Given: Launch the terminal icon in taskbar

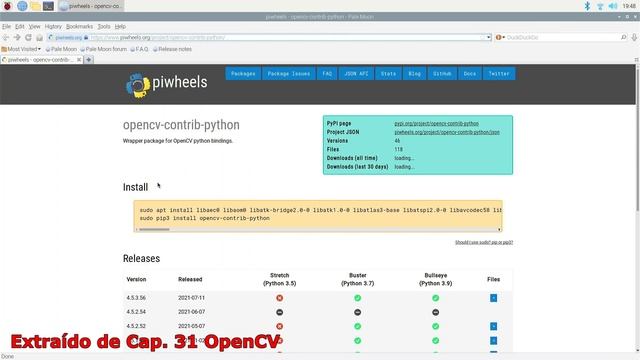Looking at the screenshot, I should click(x=48, y=6).
